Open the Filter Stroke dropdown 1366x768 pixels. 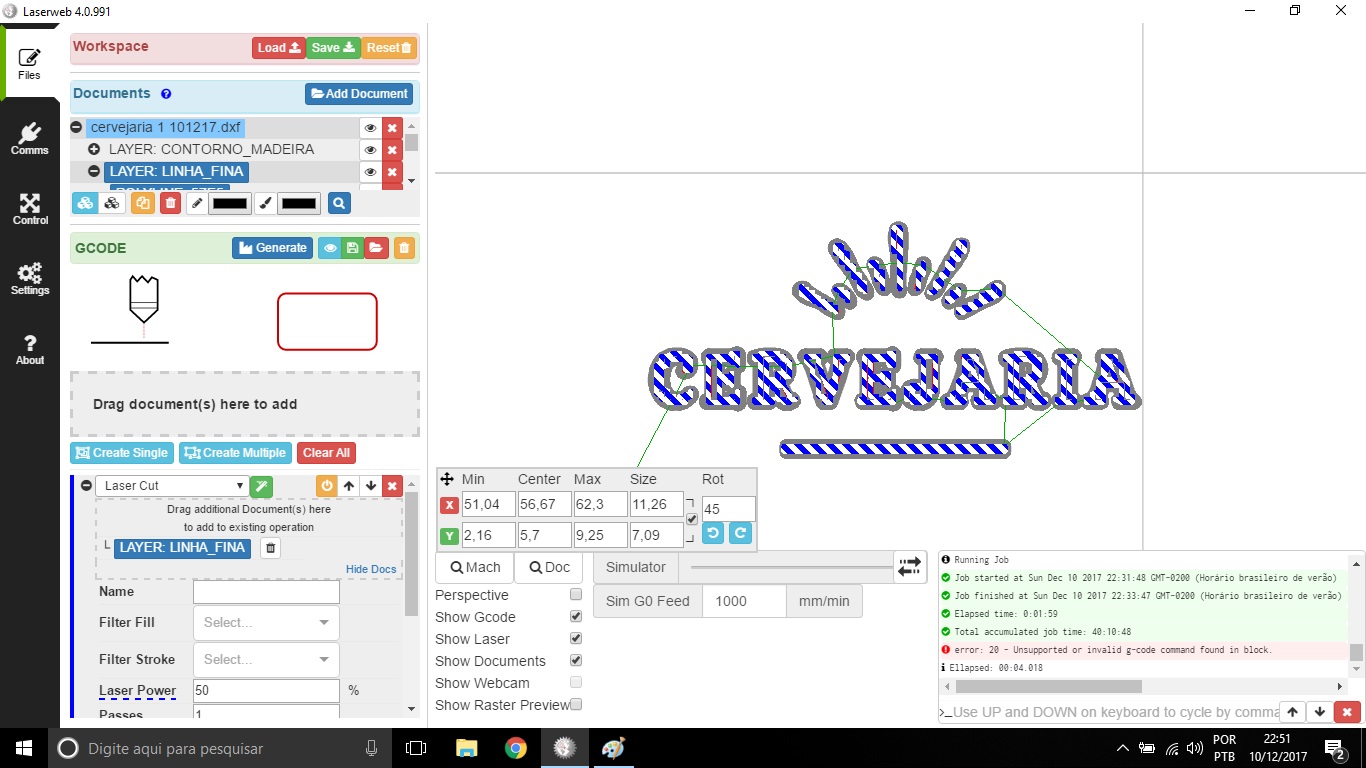(266, 659)
